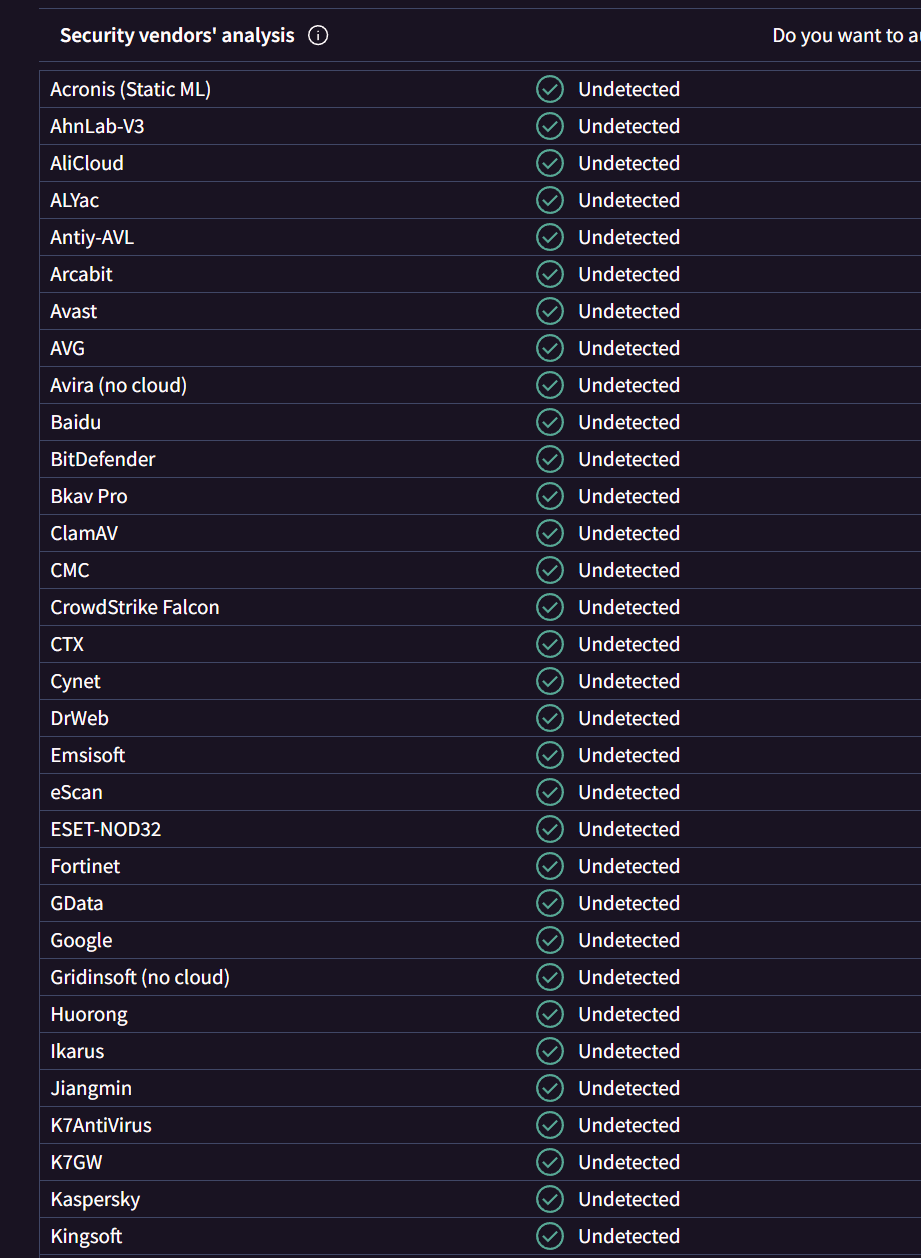Click the Undetected label for AliCloud
This screenshot has height=1258, width=921.
pos(629,163)
